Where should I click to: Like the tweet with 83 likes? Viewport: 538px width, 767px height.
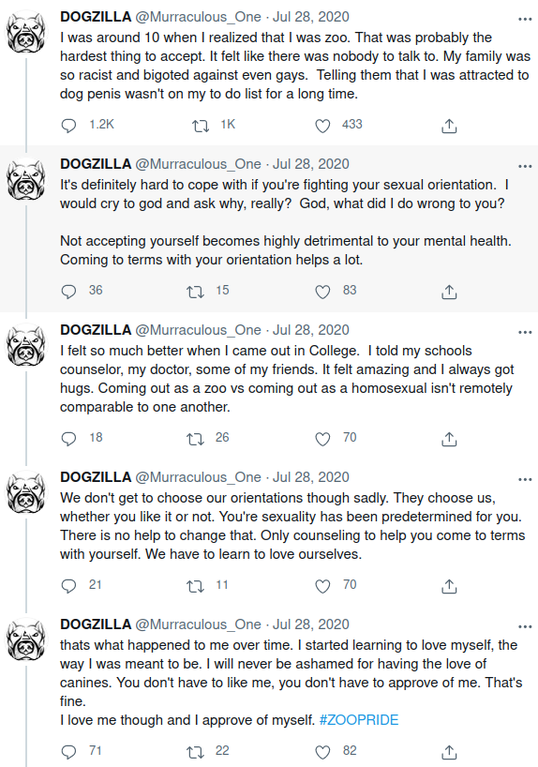[322, 292]
